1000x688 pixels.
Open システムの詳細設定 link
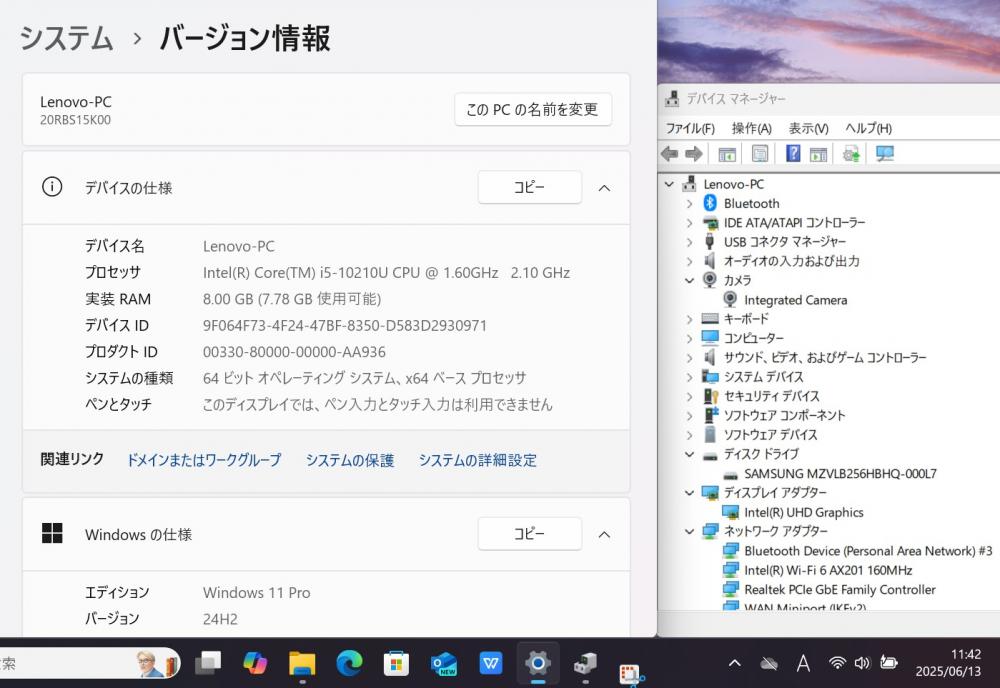click(478, 460)
